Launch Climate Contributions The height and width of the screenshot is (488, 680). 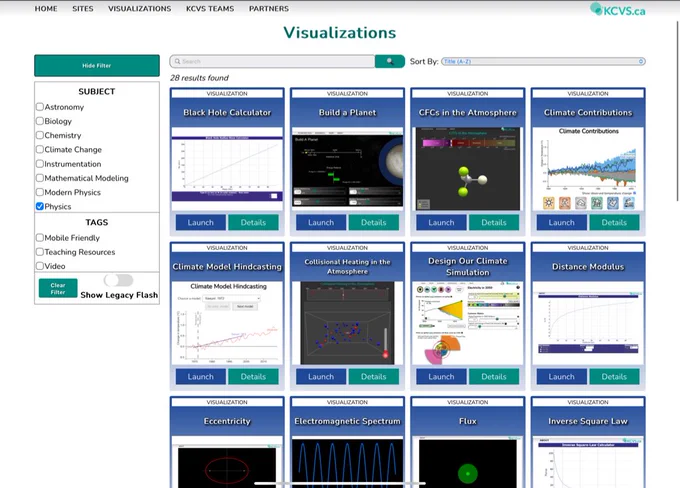tap(562, 223)
